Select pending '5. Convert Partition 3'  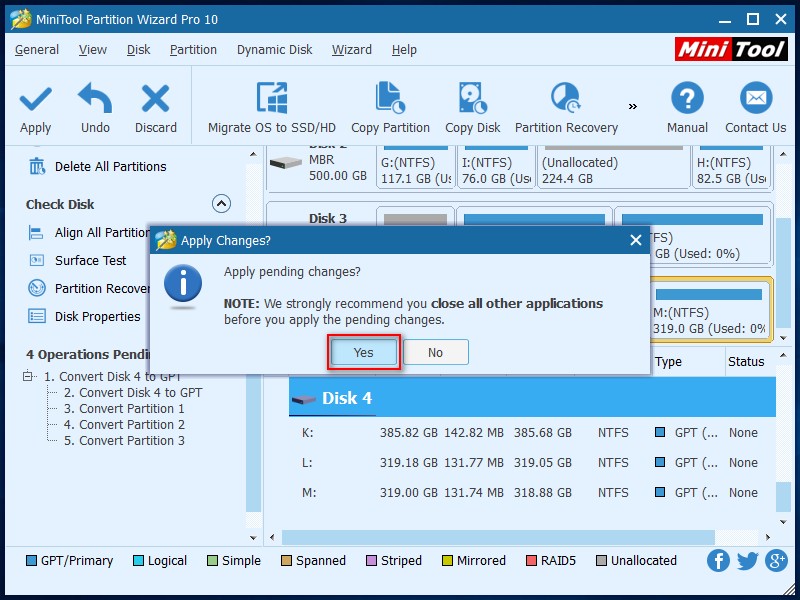124,441
